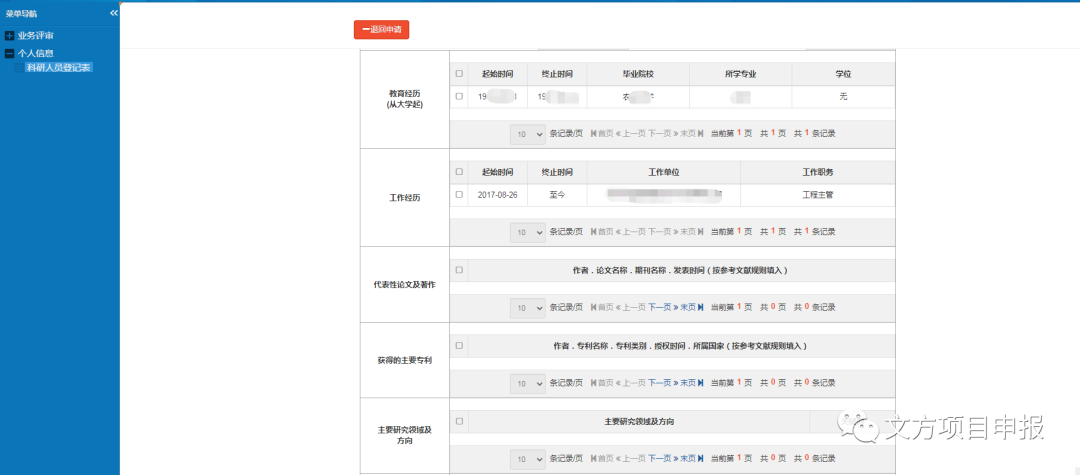The width and height of the screenshot is (1080, 475).
Task: Open the 教育经历 page-size dropdown
Action: pyautogui.click(x=528, y=134)
